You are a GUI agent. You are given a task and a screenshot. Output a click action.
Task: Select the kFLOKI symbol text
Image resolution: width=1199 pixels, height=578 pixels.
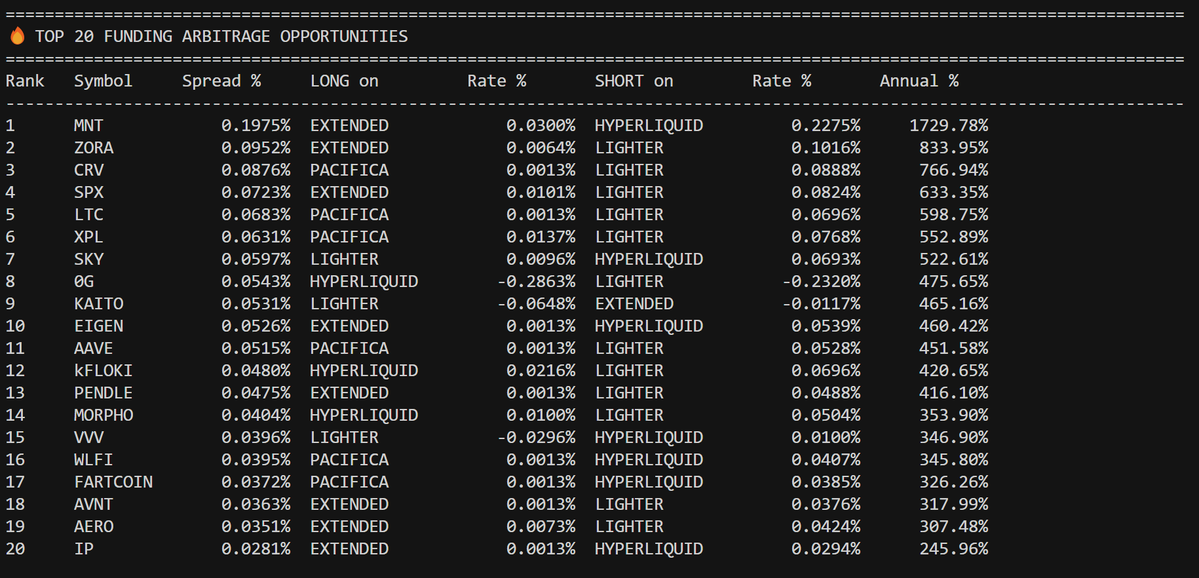(x=103, y=371)
